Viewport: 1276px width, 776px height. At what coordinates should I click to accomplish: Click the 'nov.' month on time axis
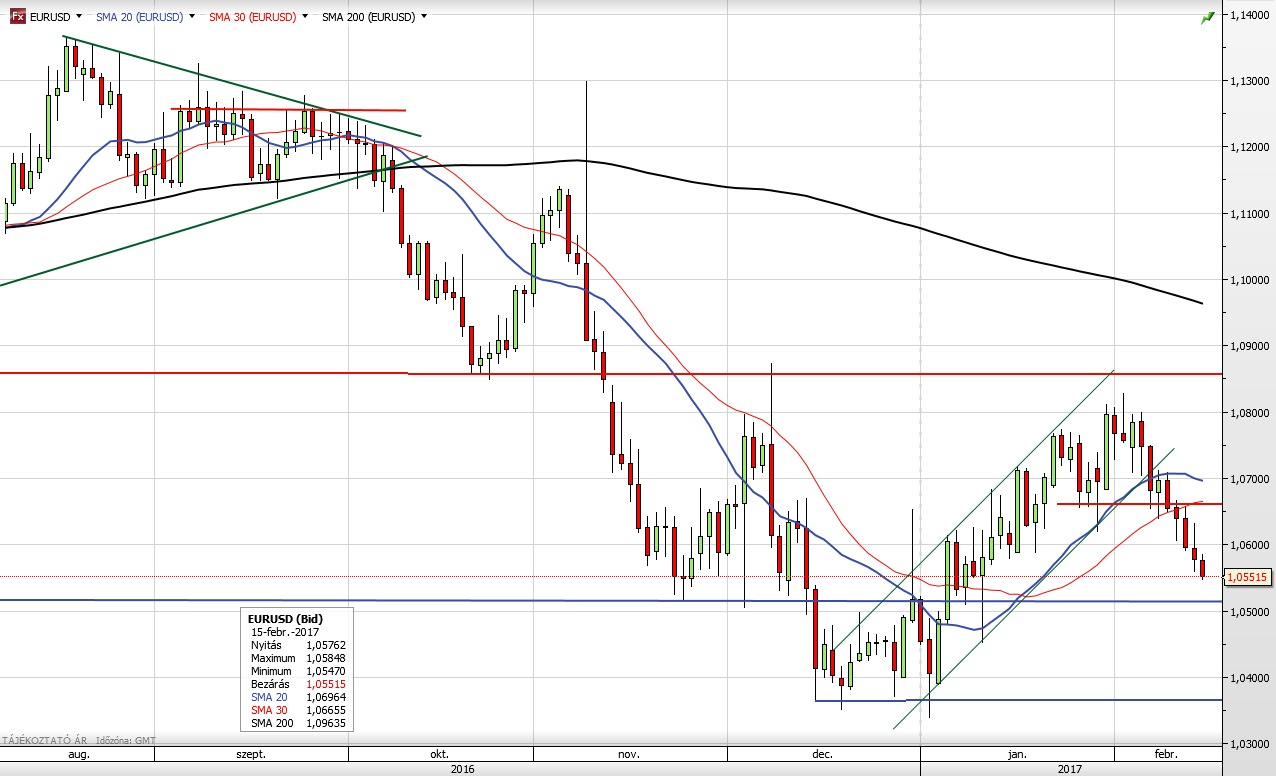point(629,754)
